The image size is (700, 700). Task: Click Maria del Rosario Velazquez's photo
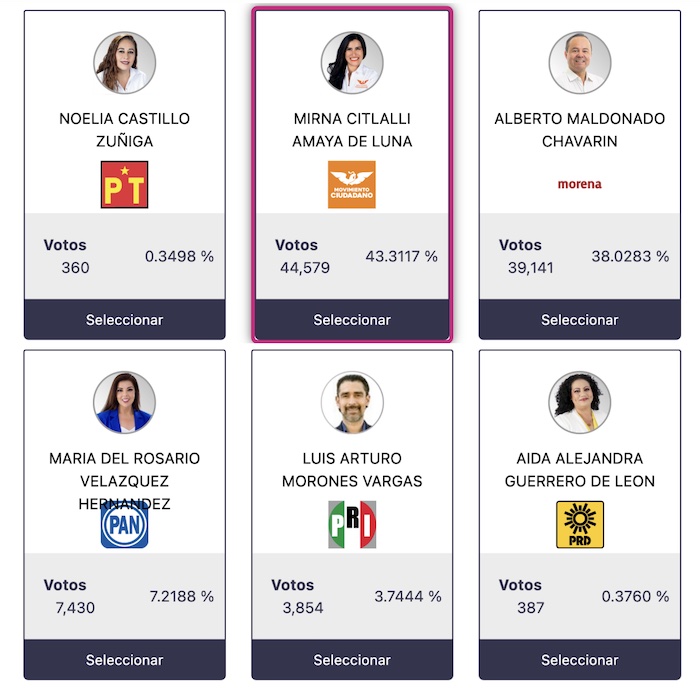[124, 402]
